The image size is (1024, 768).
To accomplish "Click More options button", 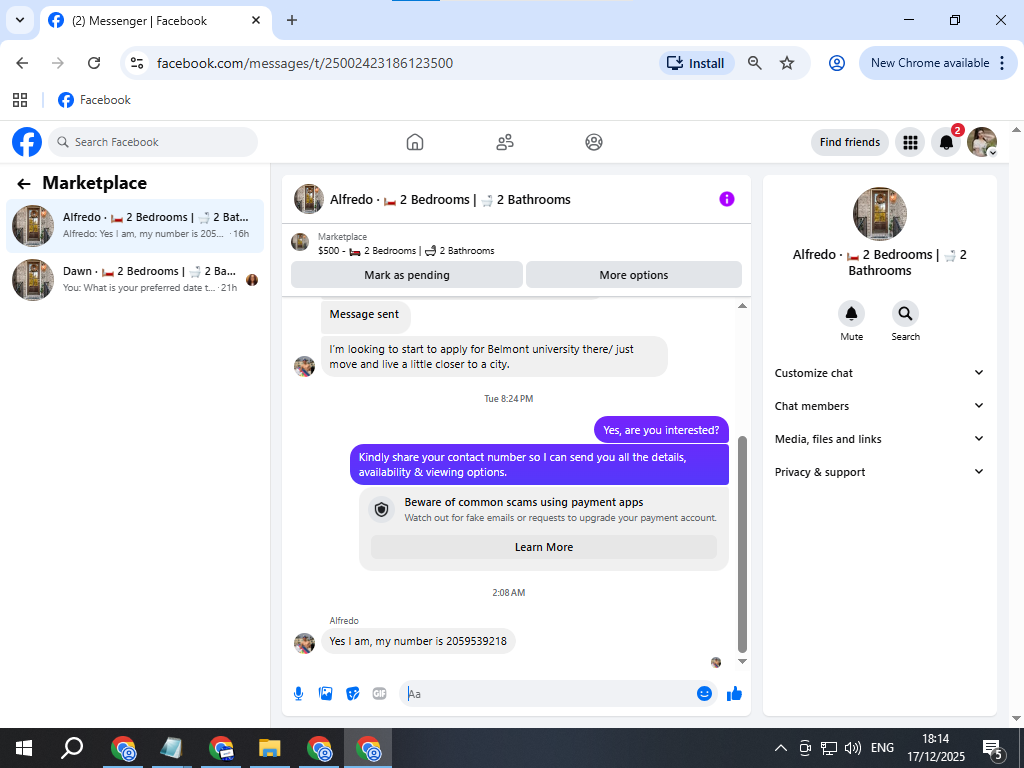I will 633,275.
